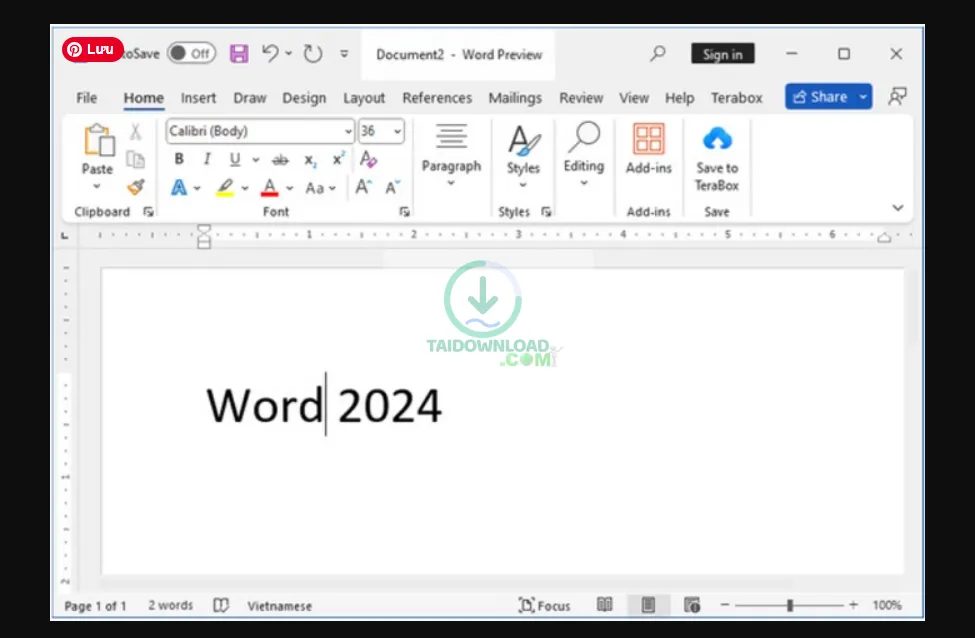The width and height of the screenshot is (975, 638).
Task: Click the zoom slider in status bar
Action: click(790, 605)
